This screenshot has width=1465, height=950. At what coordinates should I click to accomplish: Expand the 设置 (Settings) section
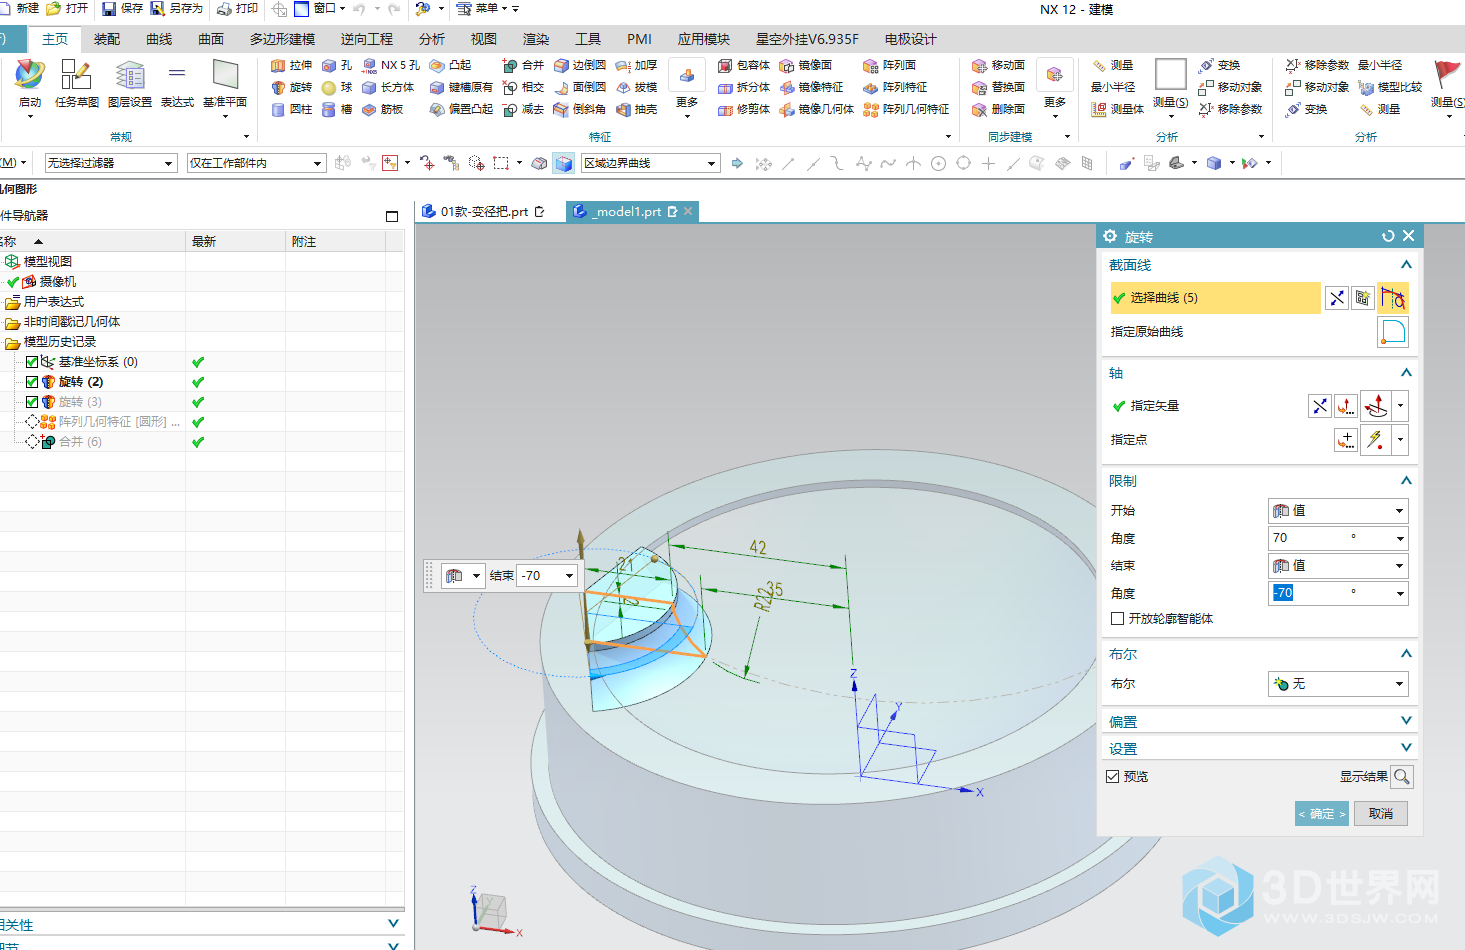coord(1260,748)
